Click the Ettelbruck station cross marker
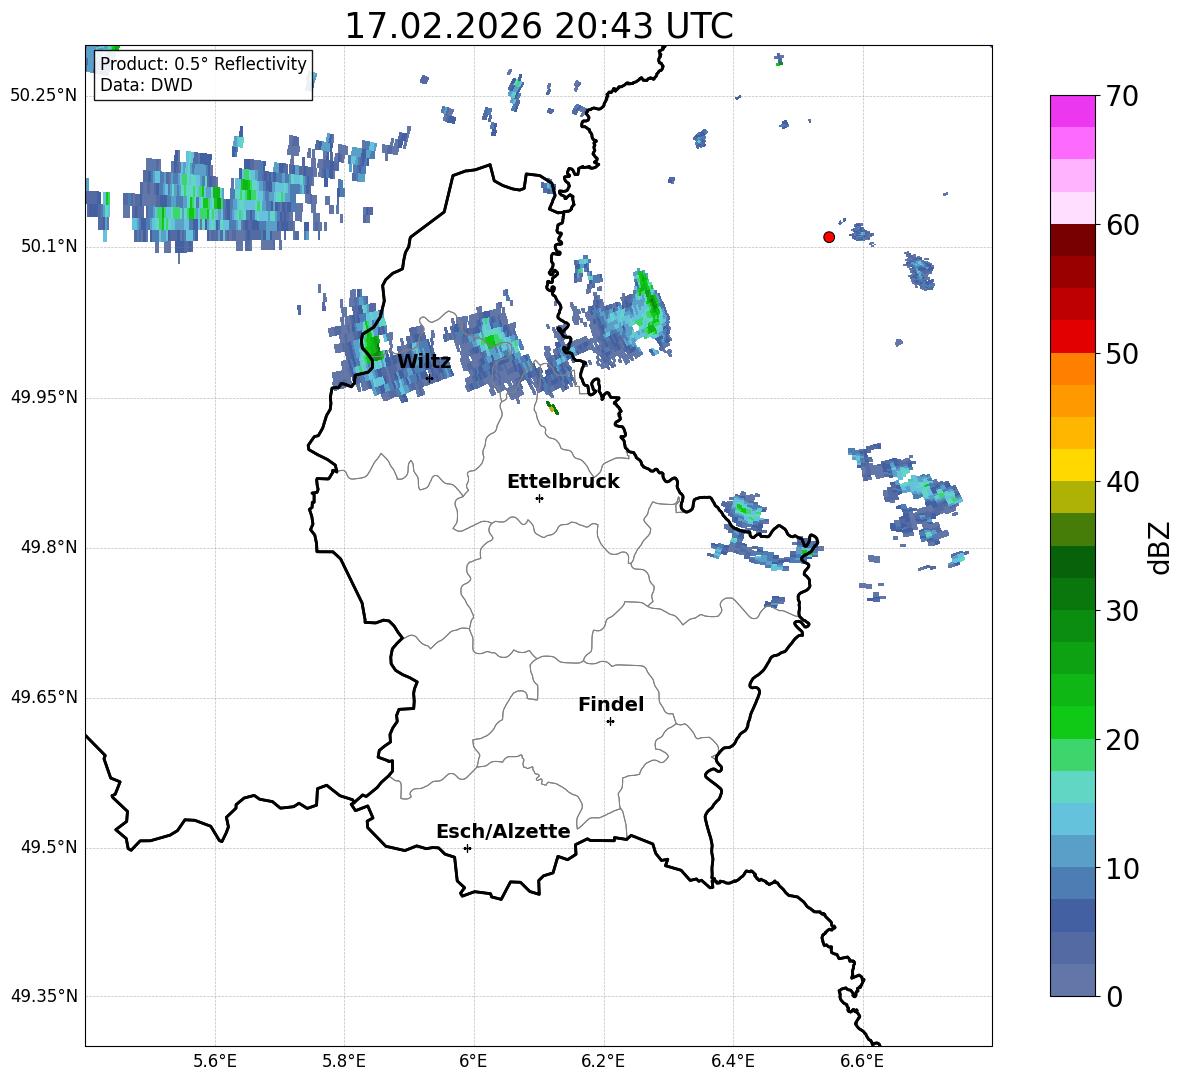Image resolution: width=1184 pixels, height=1081 pixels. tap(539, 498)
